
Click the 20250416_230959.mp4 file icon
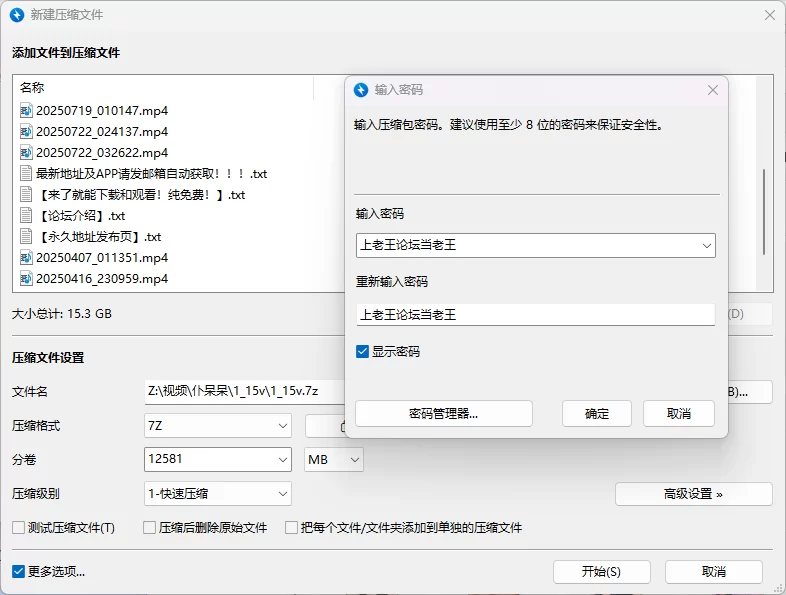(26, 278)
